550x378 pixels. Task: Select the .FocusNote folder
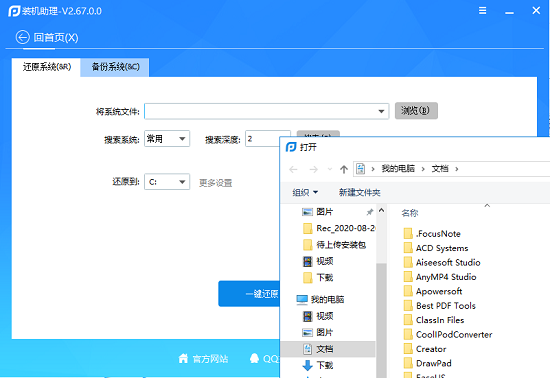432,234
